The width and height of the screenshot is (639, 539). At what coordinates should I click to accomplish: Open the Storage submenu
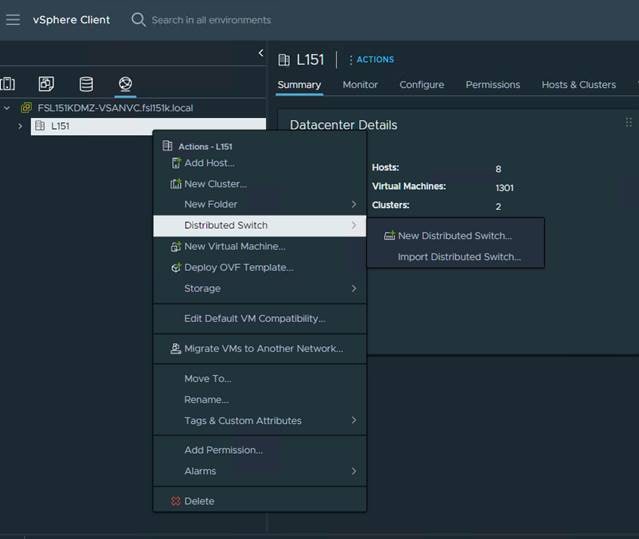coord(260,288)
